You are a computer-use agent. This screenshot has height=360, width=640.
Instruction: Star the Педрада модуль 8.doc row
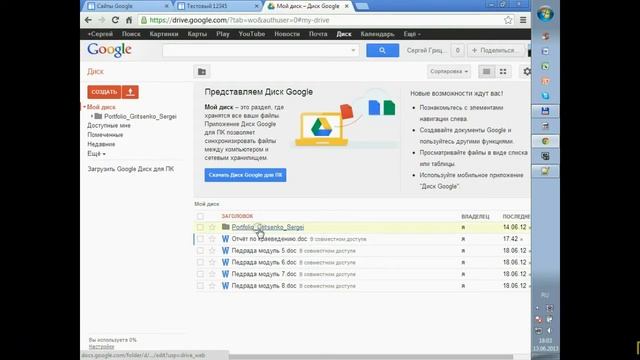click(212, 286)
